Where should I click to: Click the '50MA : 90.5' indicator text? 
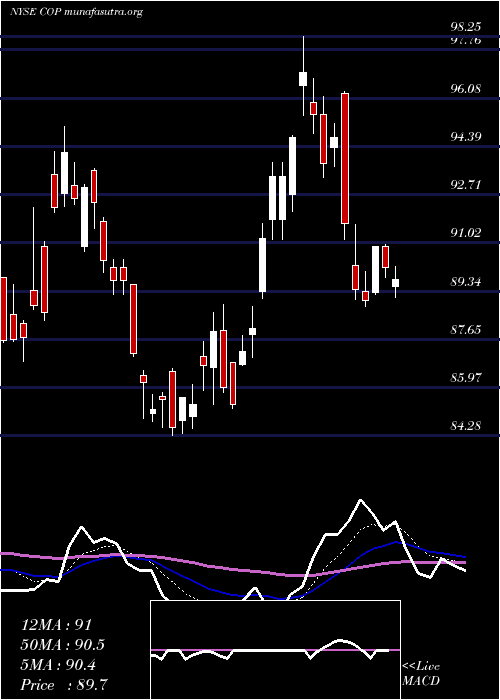tap(63, 645)
